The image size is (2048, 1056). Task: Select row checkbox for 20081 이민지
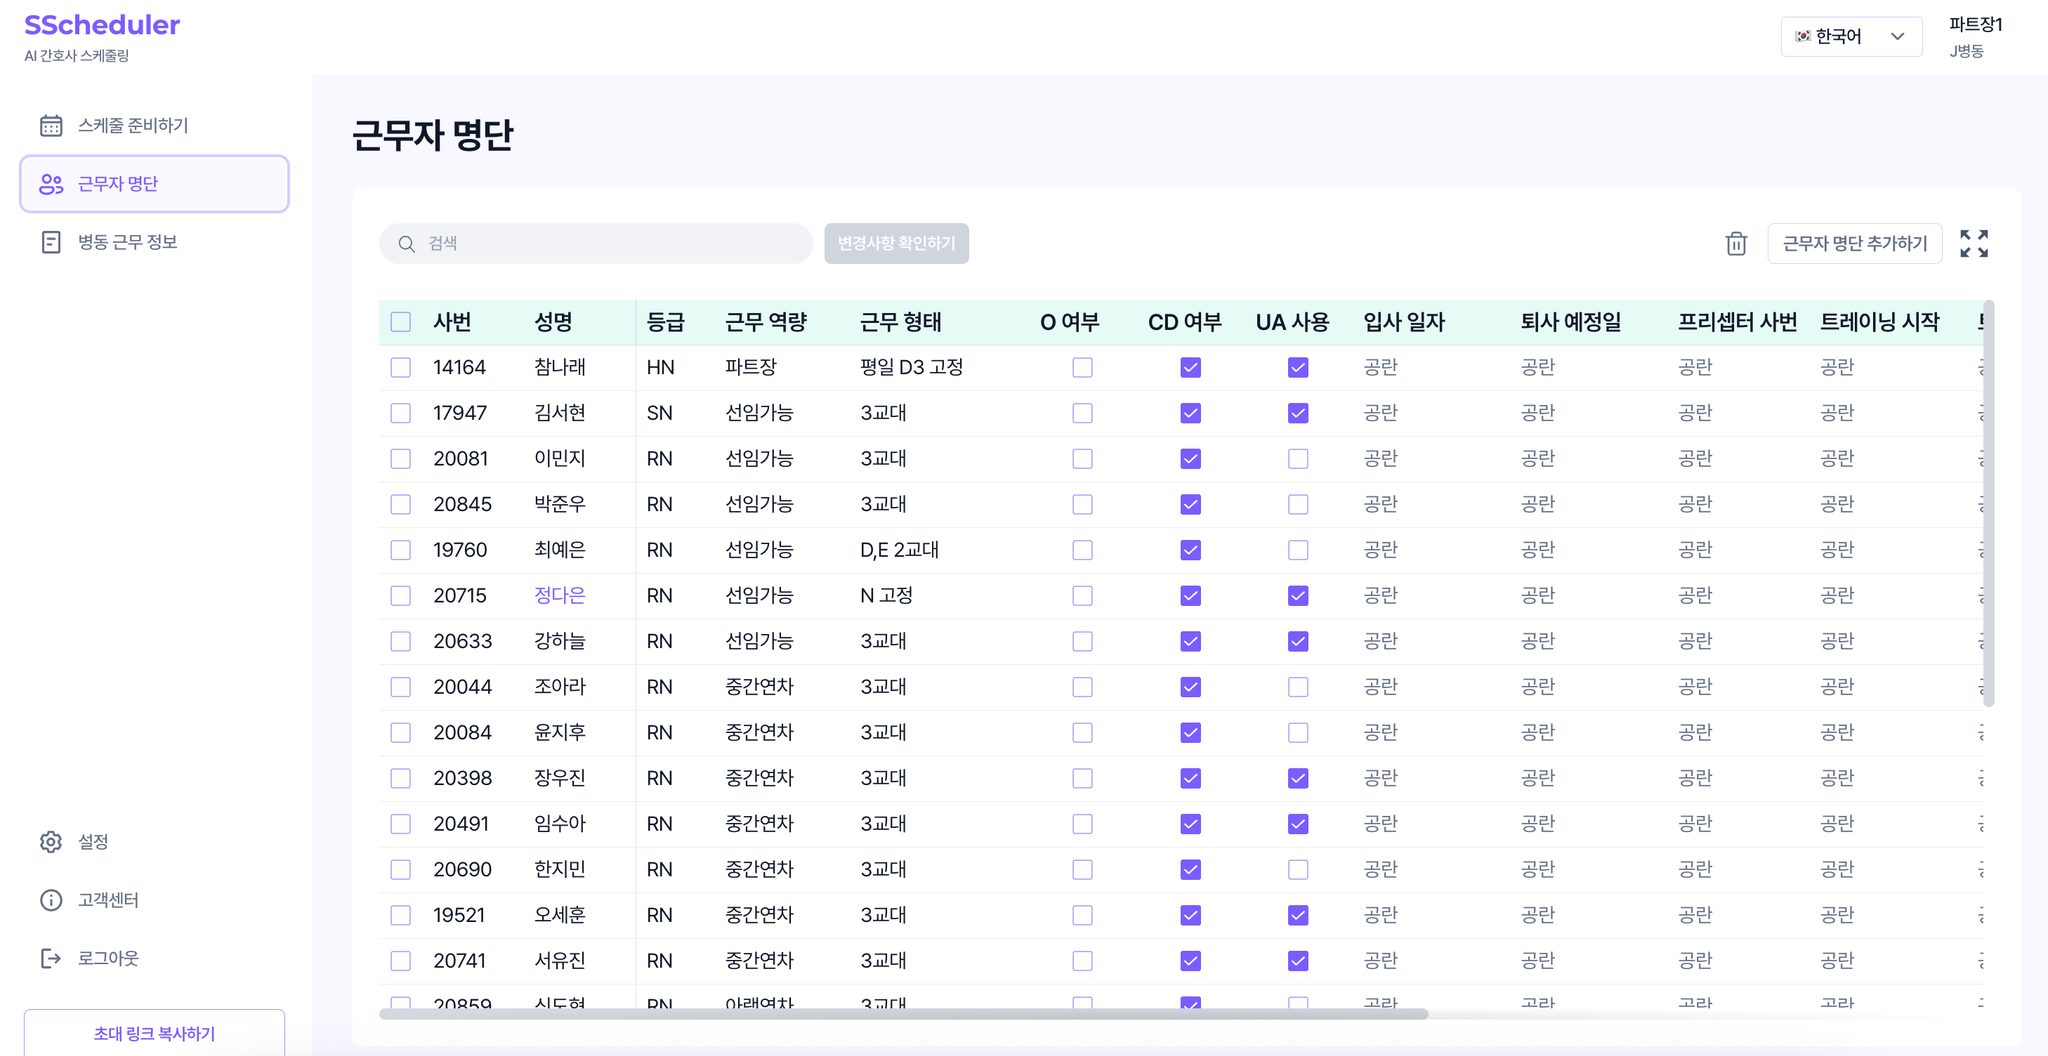point(401,459)
